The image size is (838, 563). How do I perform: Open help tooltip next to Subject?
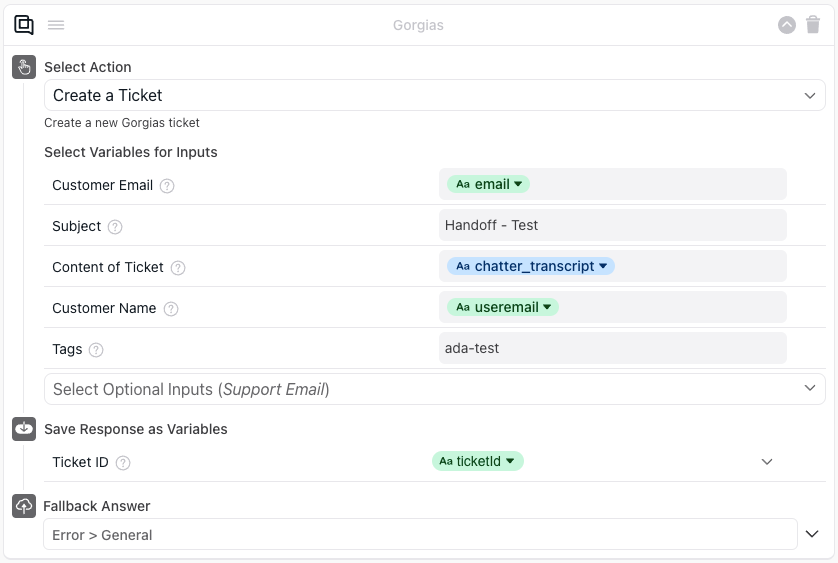coord(115,227)
